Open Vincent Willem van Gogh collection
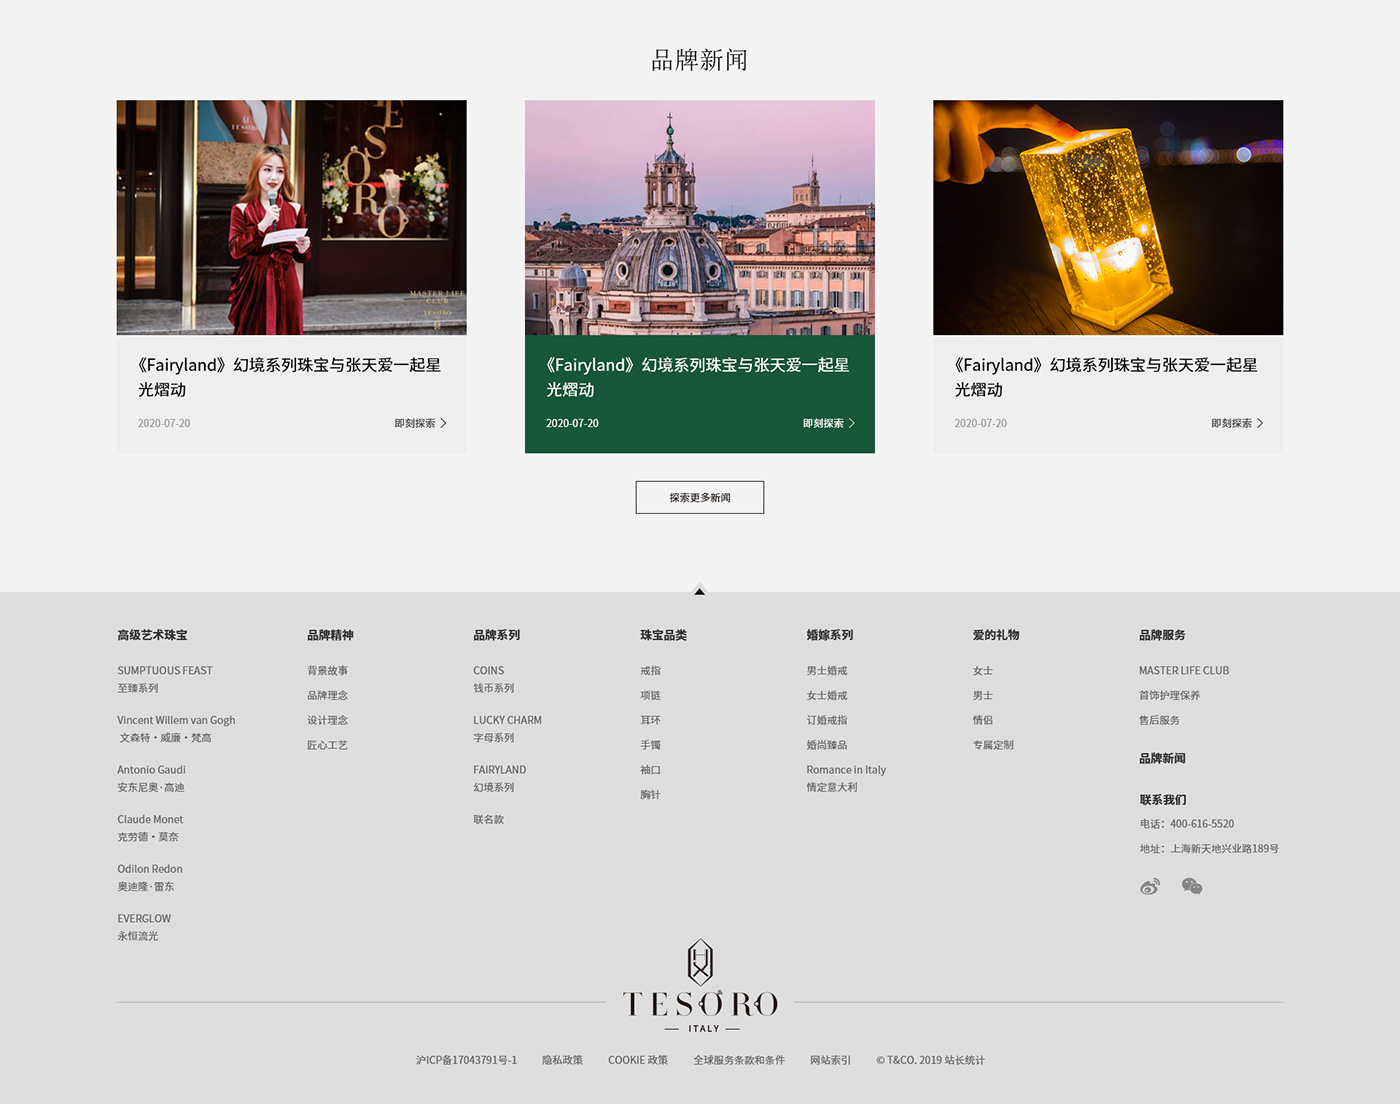The image size is (1400, 1104). [x=176, y=721]
